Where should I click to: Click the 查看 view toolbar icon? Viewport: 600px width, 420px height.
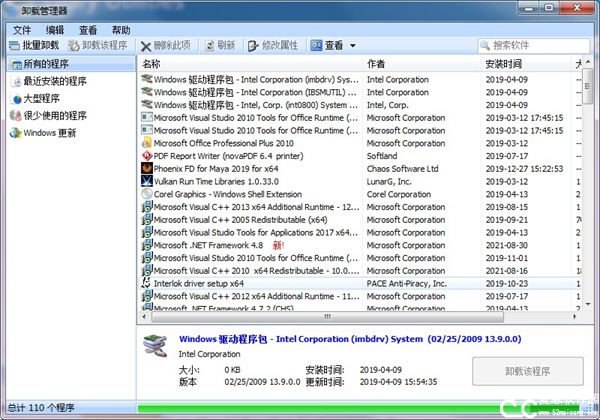[316, 46]
